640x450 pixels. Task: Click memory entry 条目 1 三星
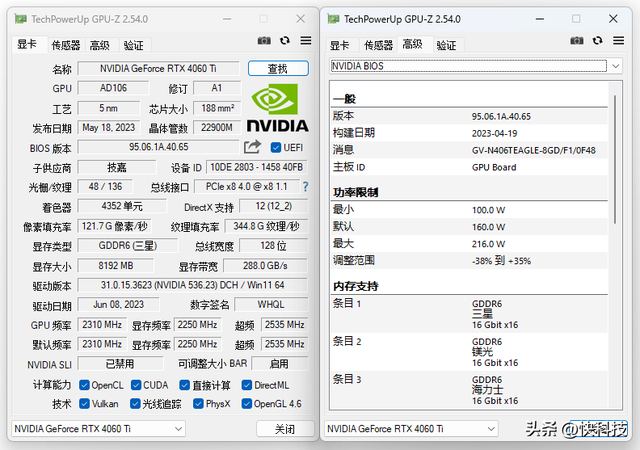(x=469, y=314)
